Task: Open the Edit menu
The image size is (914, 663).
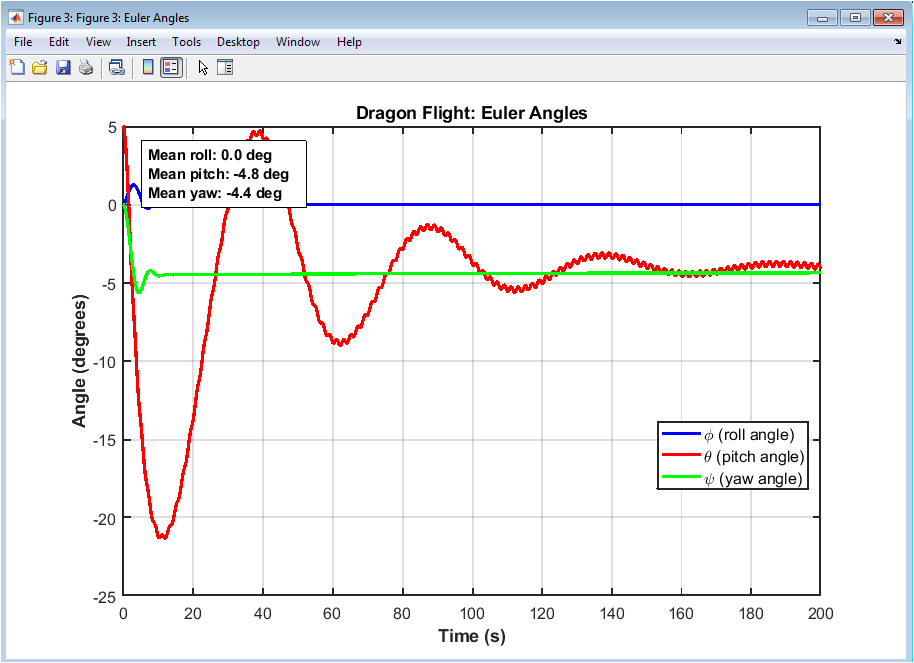Action: pyautogui.click(x=59, y=42)
